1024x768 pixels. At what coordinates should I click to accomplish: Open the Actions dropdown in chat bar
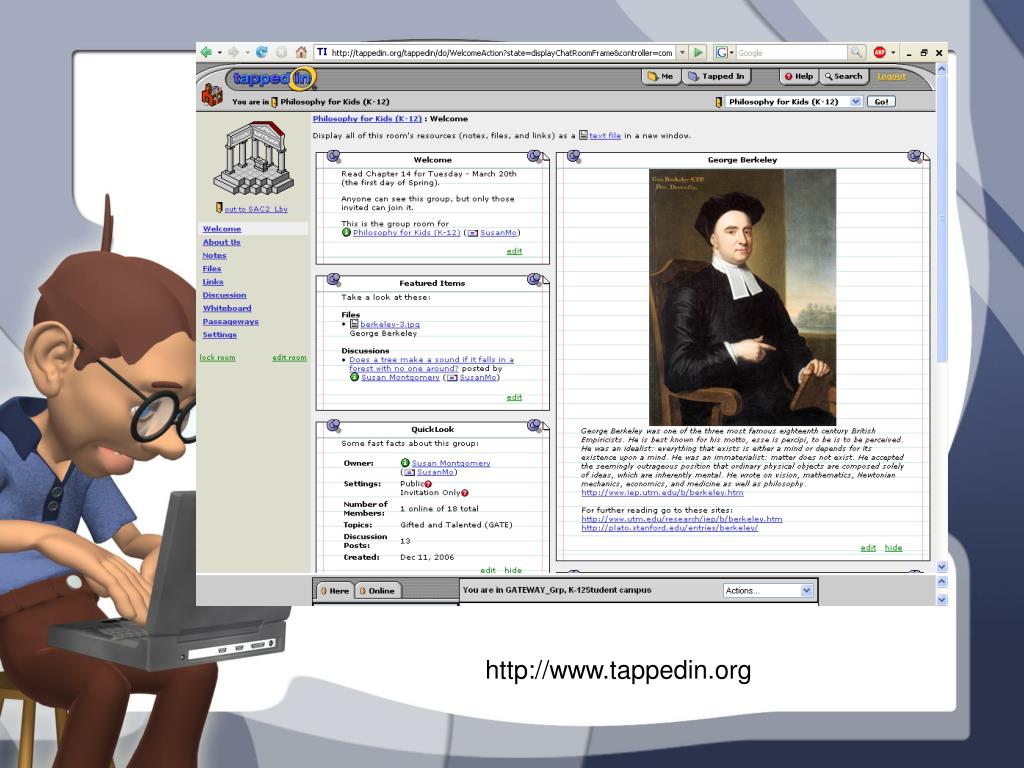[807, 590]
